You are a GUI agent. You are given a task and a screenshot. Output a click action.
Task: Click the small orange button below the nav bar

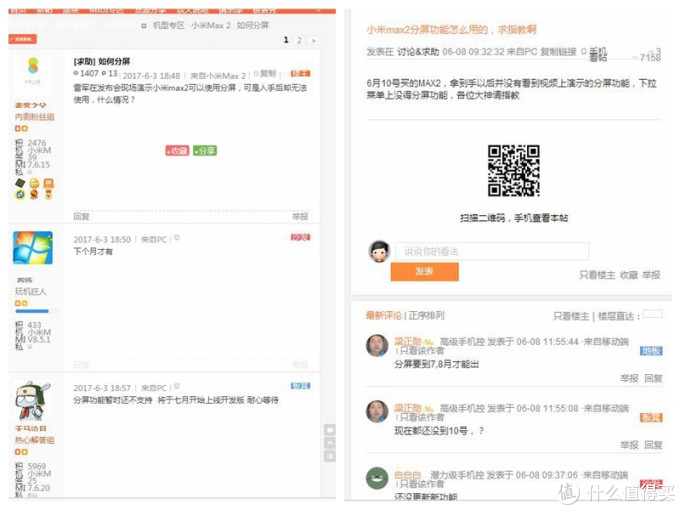(x=23, y=39)
